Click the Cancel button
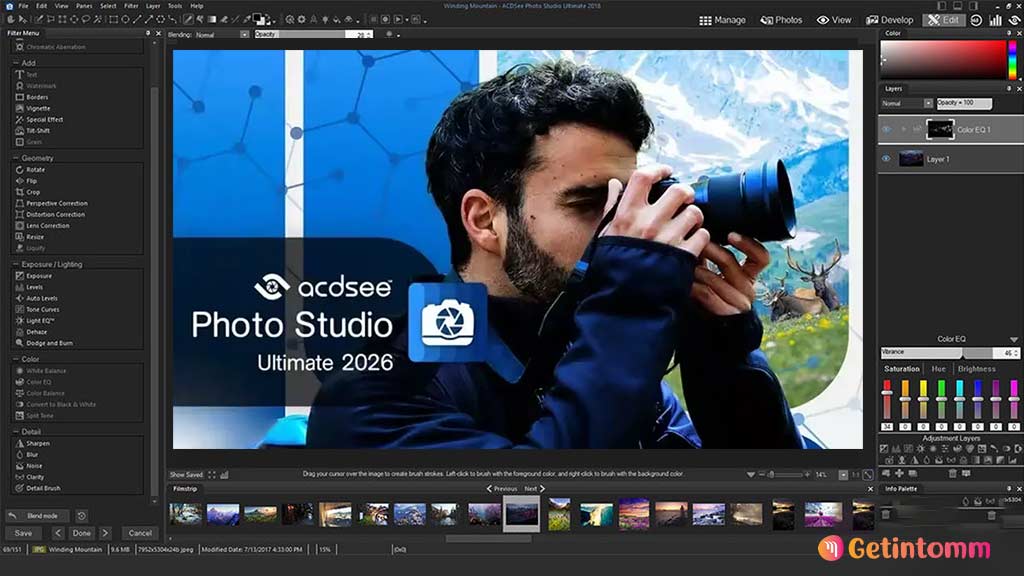This screenshot has height=576, width=1024. click(x=140, y=533)
